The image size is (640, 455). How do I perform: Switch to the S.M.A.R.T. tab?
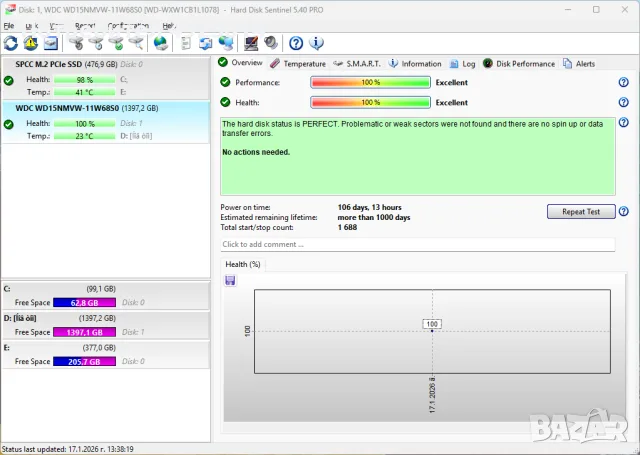(x=357, y=64)
